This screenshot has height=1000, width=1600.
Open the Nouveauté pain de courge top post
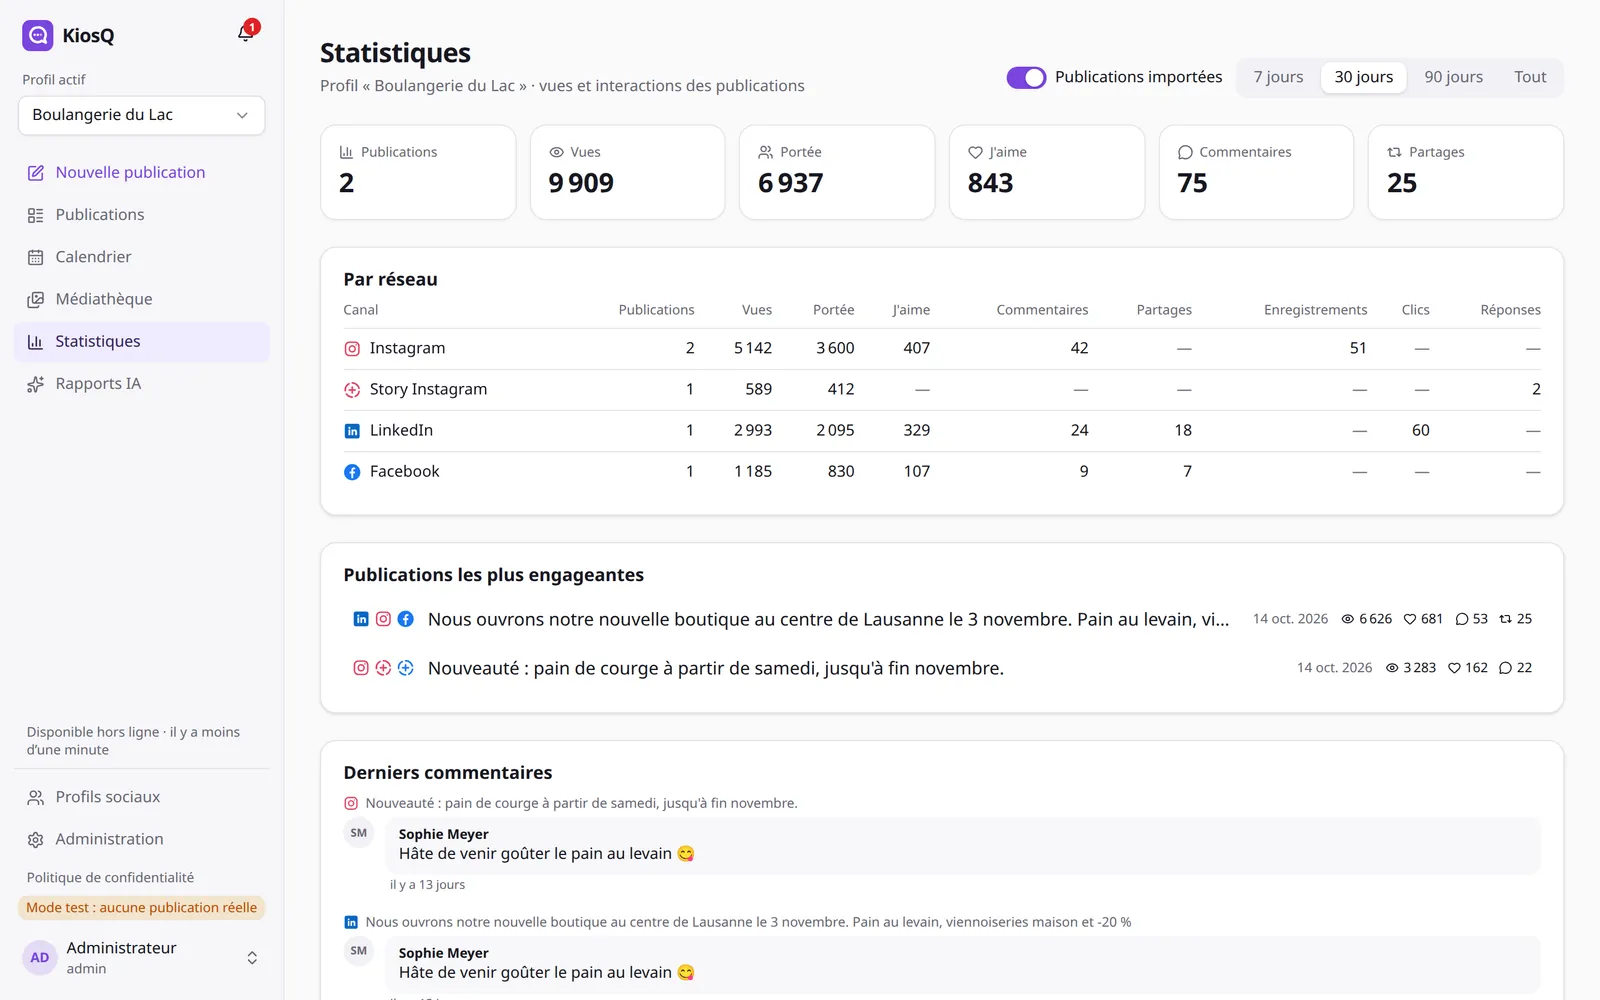click(942, 668)
